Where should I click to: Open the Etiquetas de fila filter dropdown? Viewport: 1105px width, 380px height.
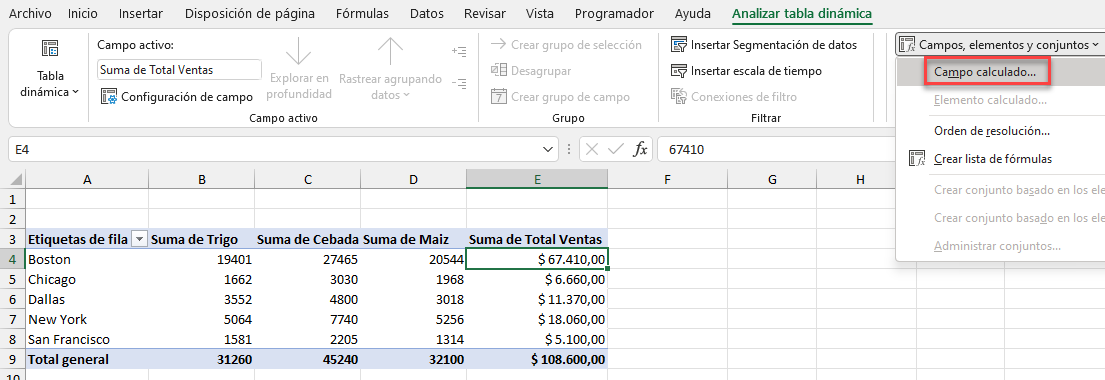140,240
